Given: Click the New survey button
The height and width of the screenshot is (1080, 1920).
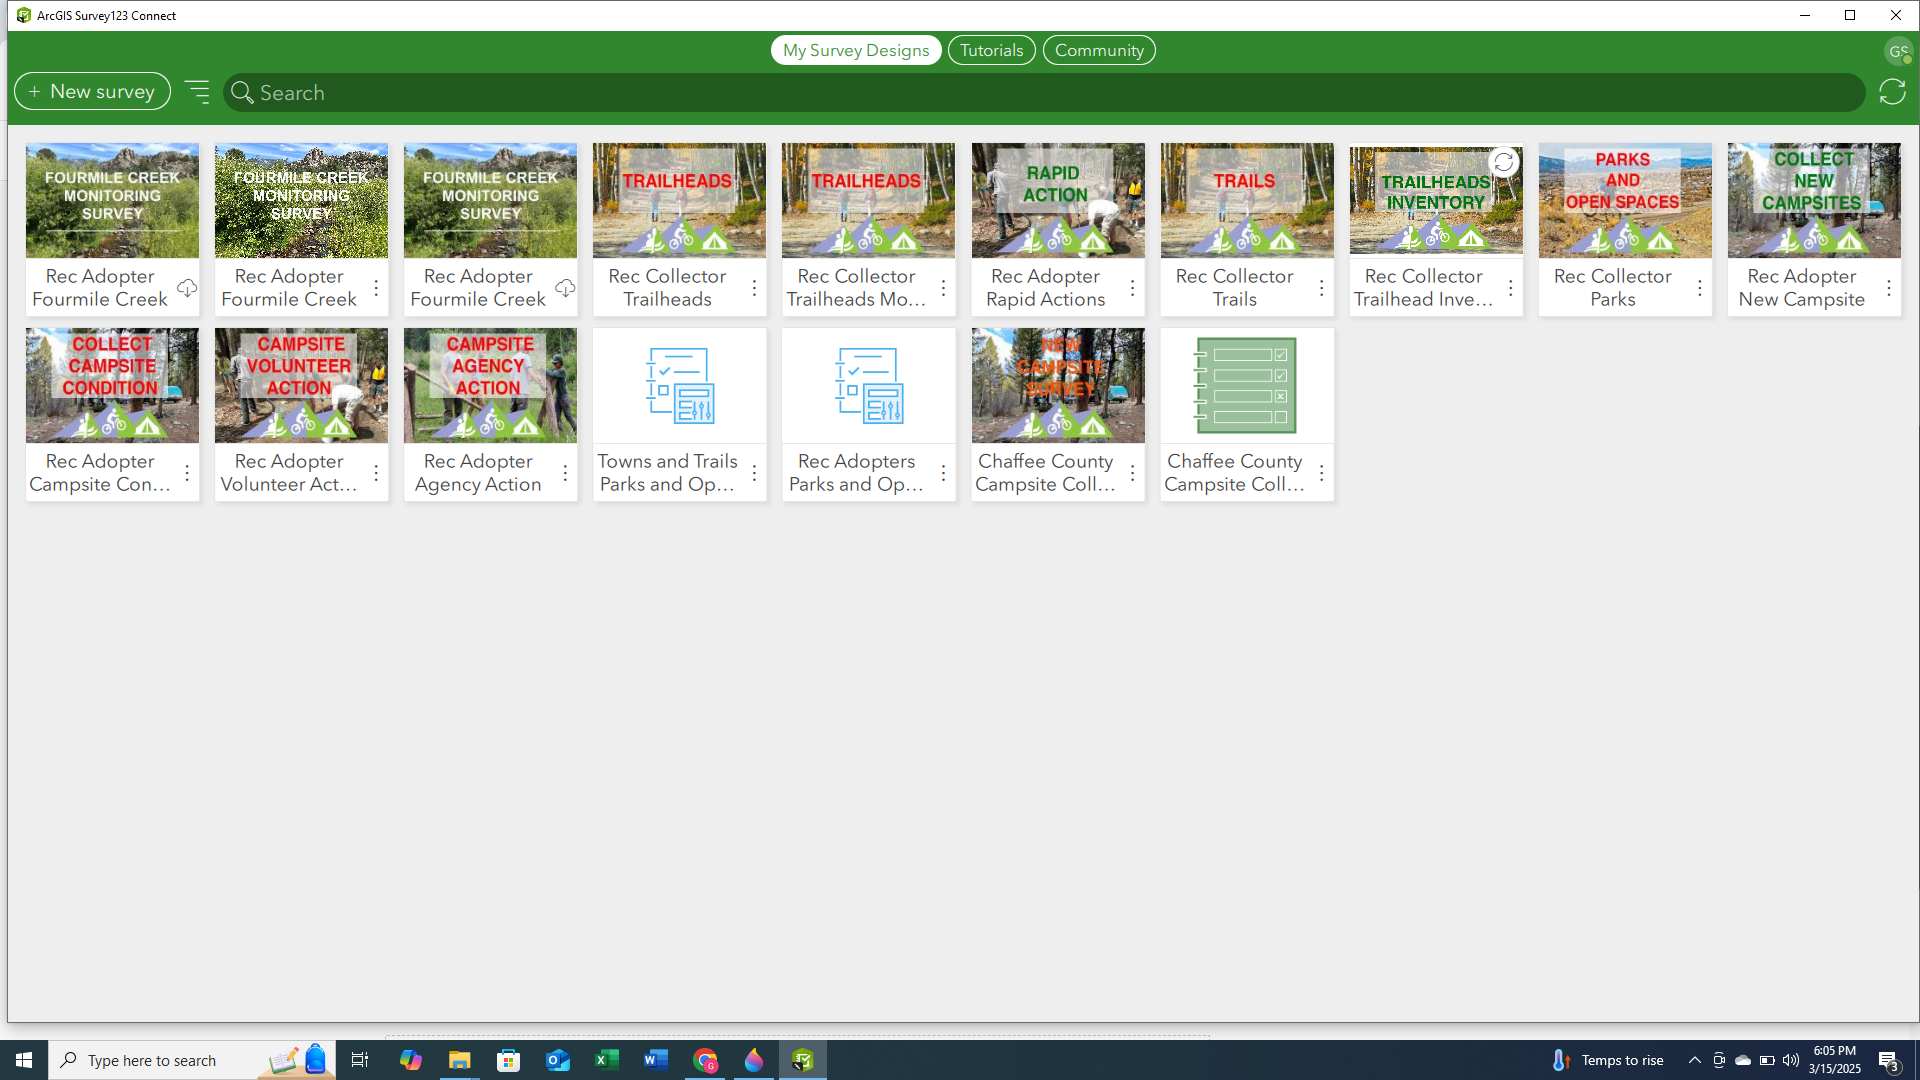Looking at the screenshot, I should (x=92, y=92).
